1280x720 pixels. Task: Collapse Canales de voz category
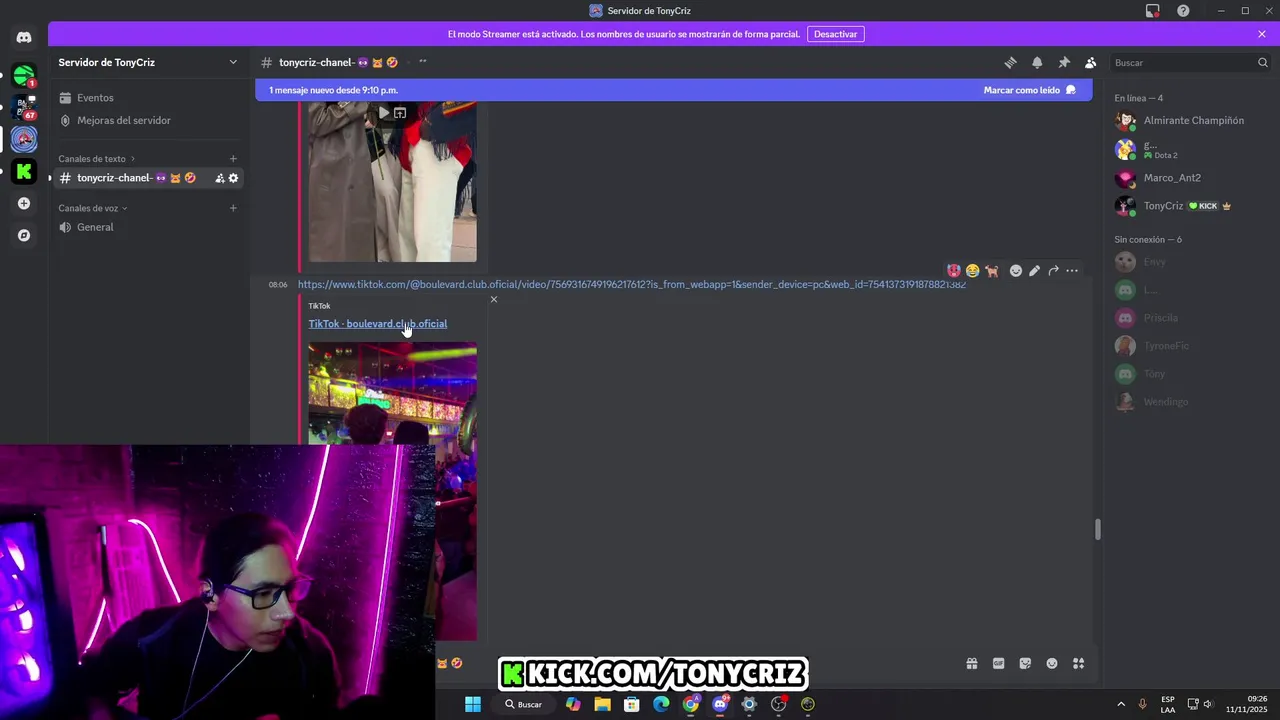(x=92, y=208)
